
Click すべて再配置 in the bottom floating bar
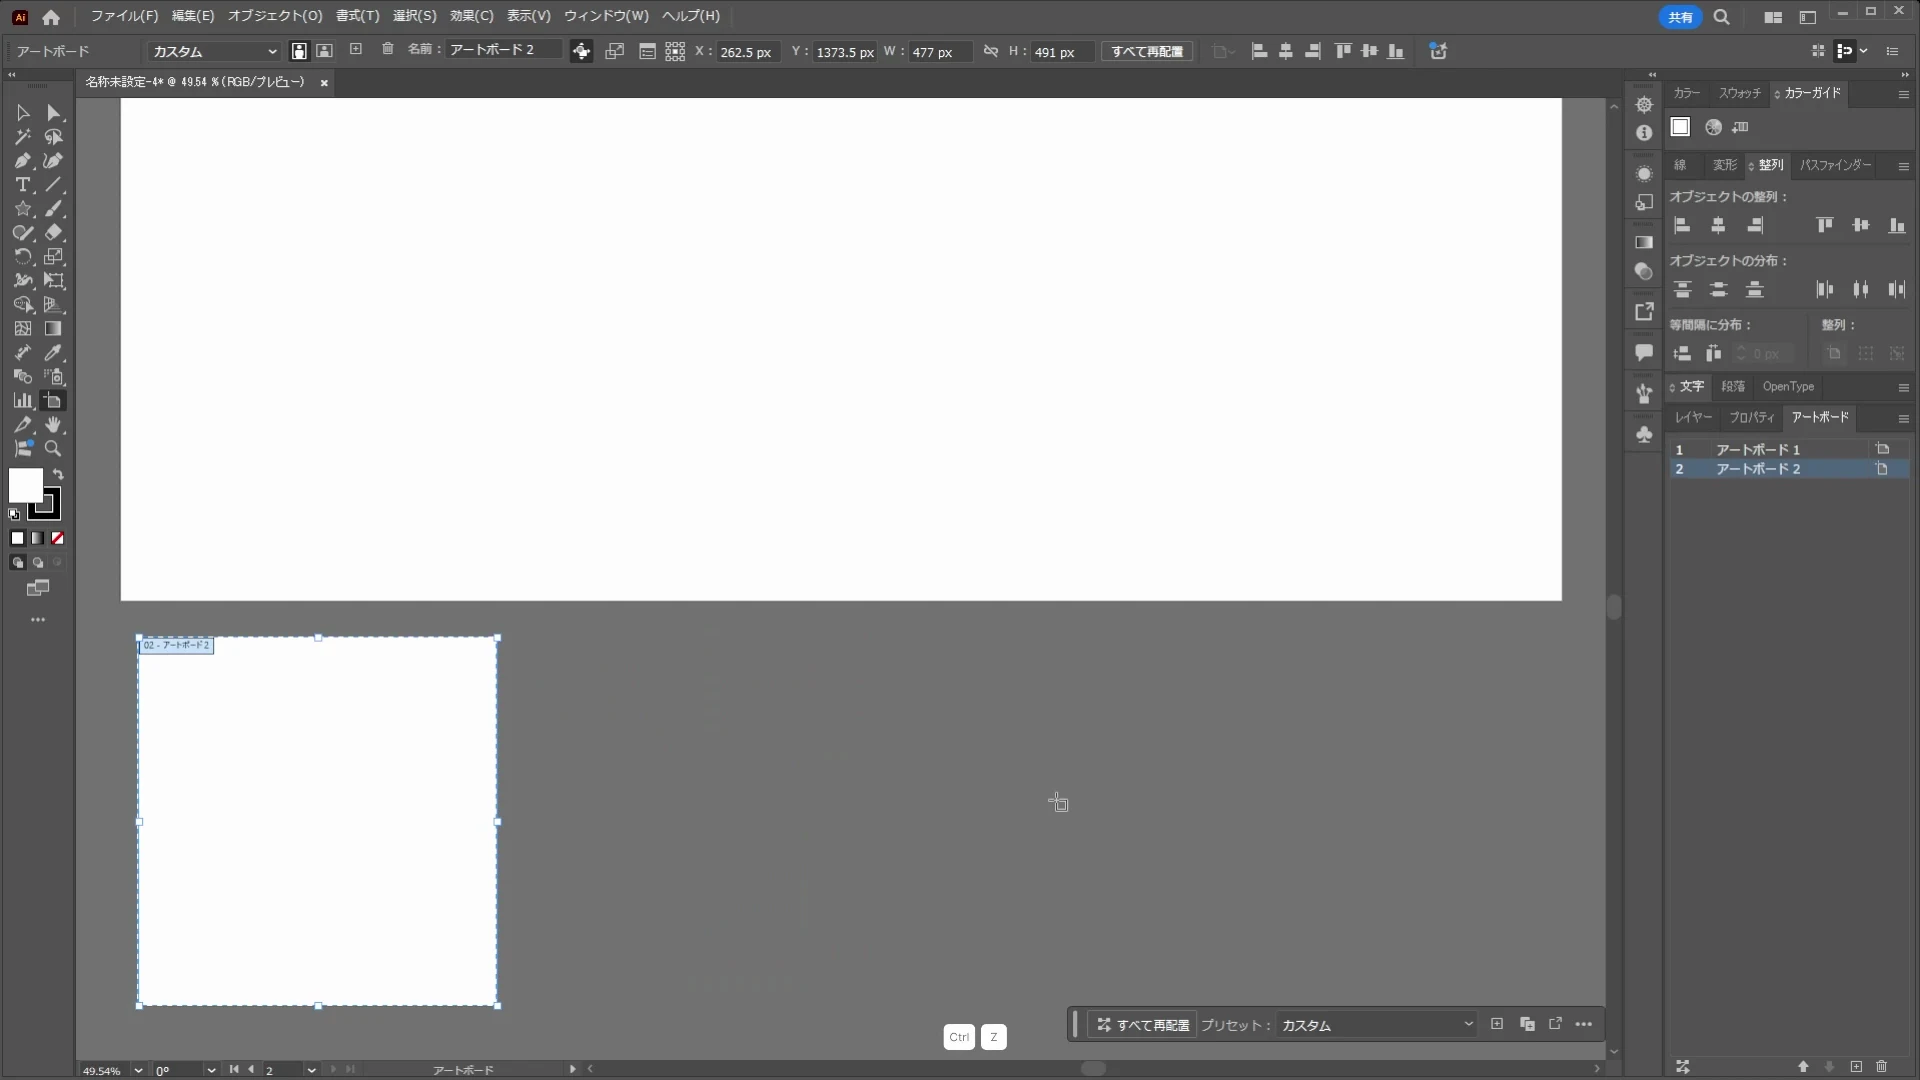pos(1143,1025)
